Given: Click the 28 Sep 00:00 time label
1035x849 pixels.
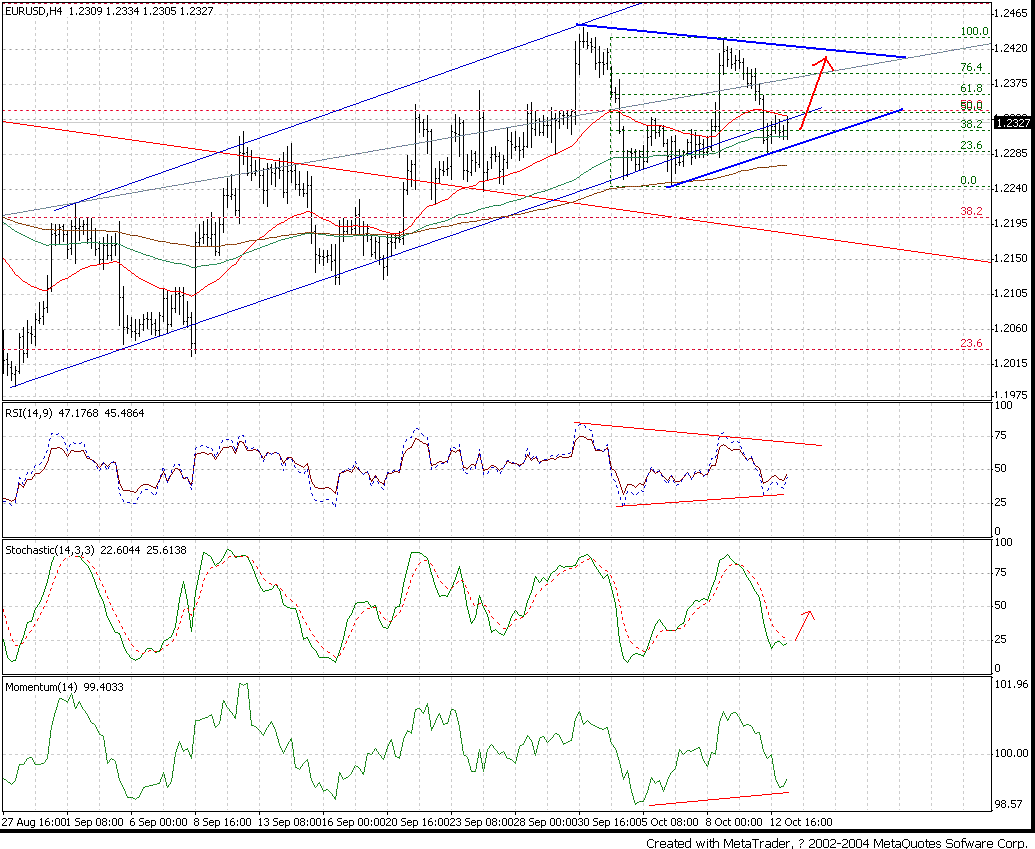Looking at the screenshot, I should click(544, 823).
